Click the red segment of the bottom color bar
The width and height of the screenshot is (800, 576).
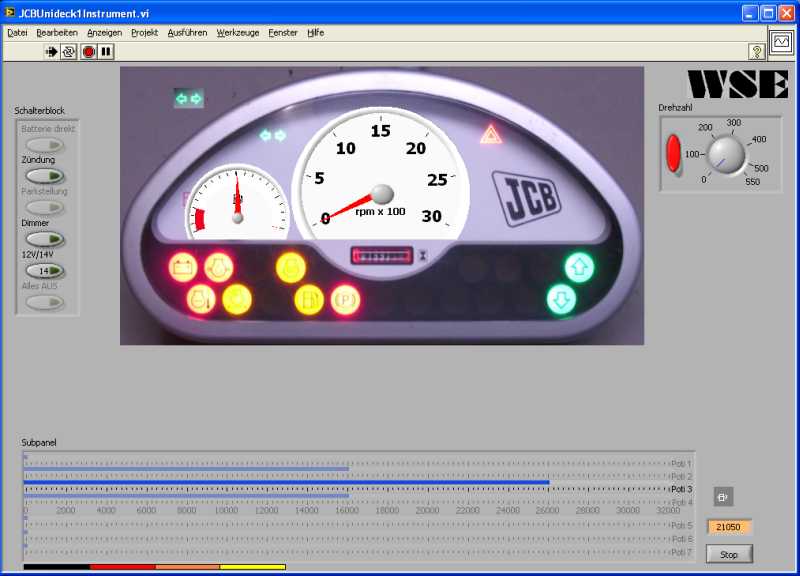pos(122,567)
